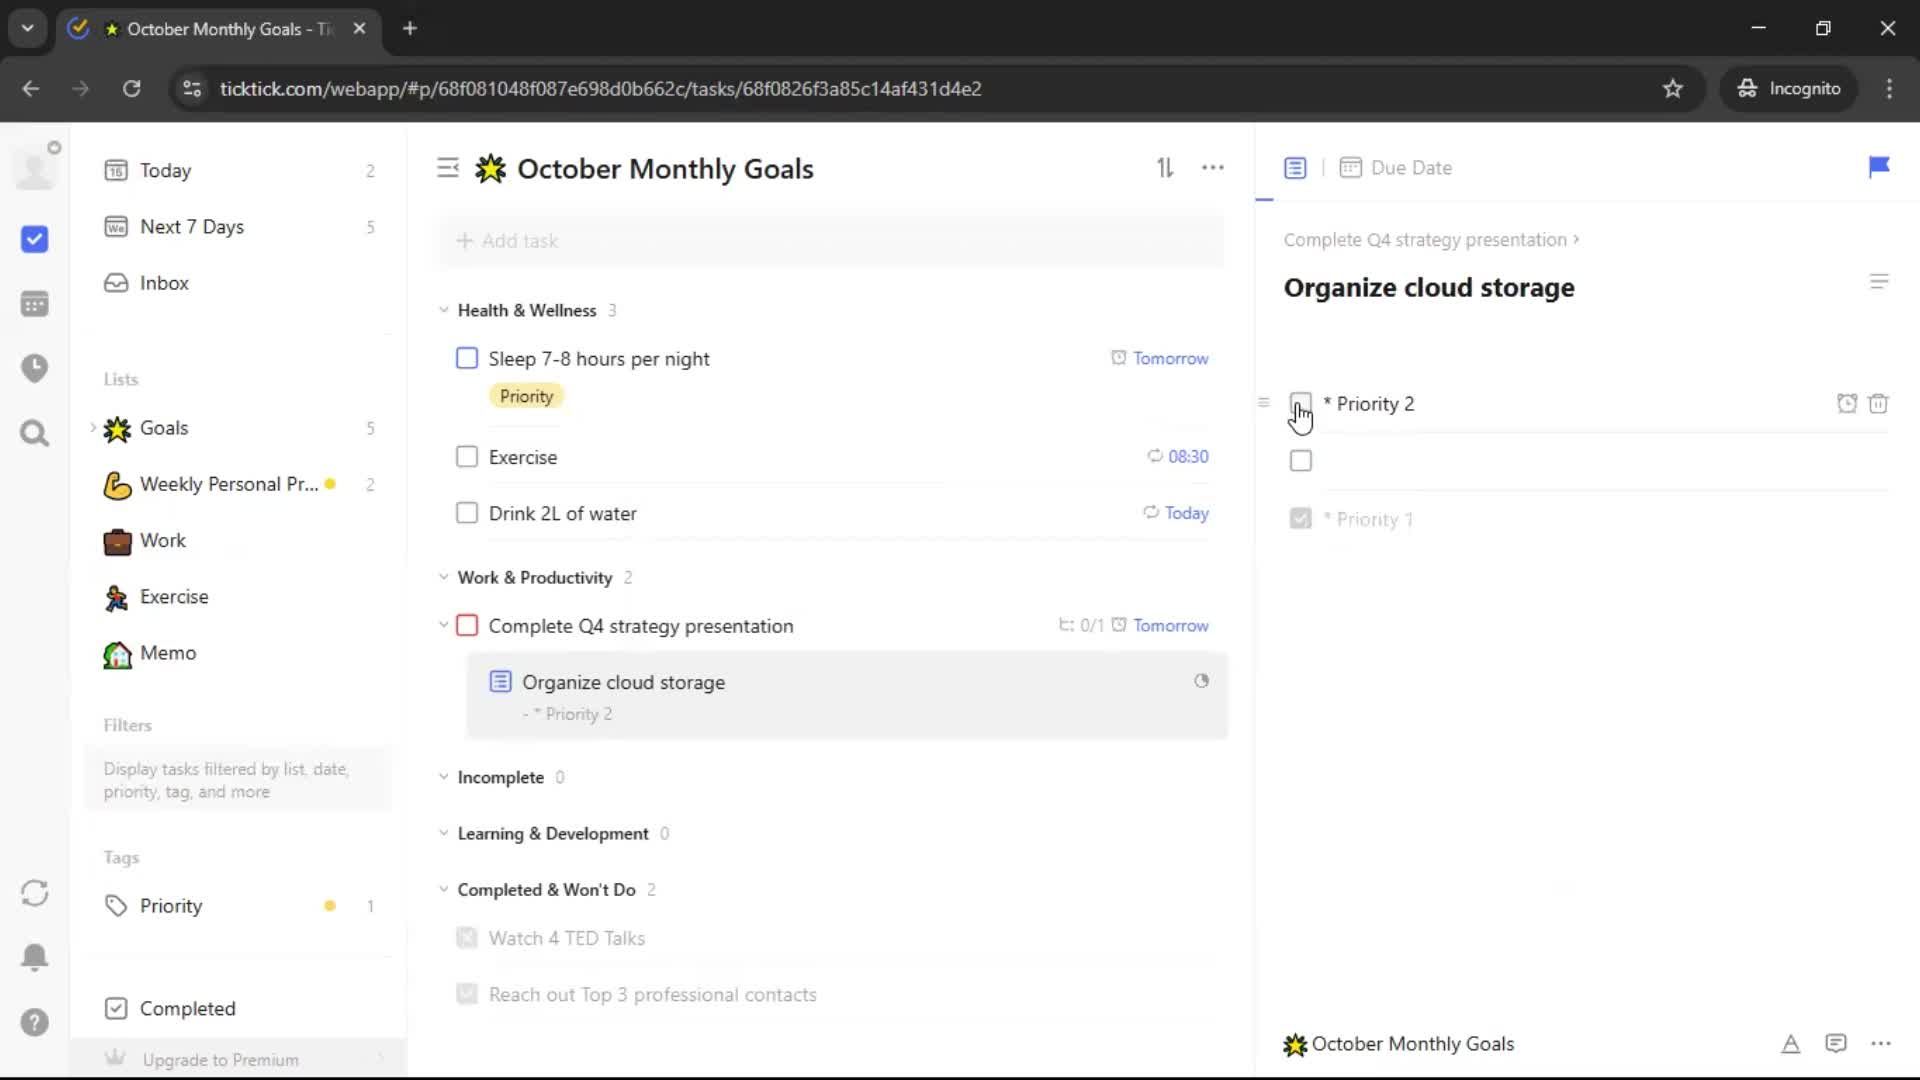Click the Add task input field

830,241
